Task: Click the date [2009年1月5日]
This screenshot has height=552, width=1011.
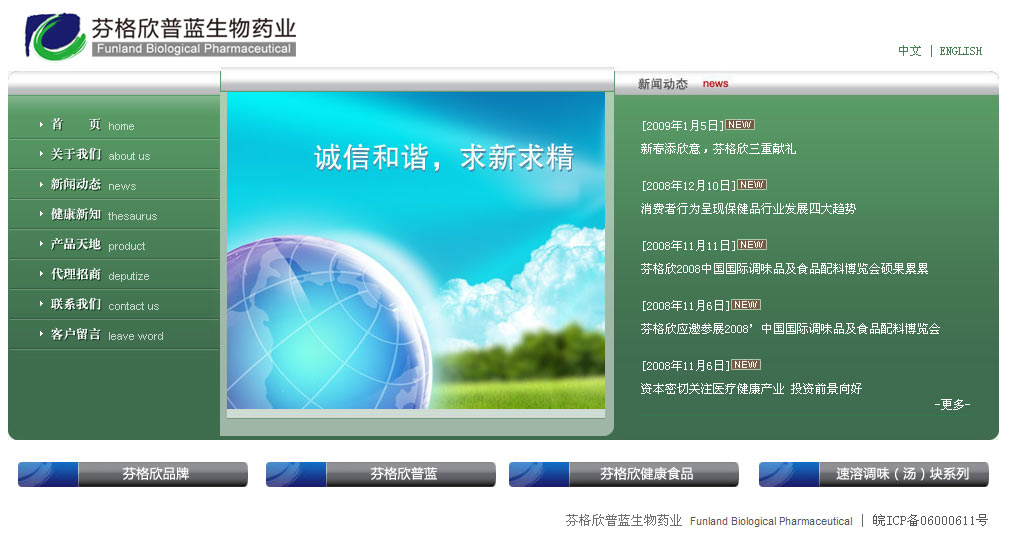Action: 683,126
